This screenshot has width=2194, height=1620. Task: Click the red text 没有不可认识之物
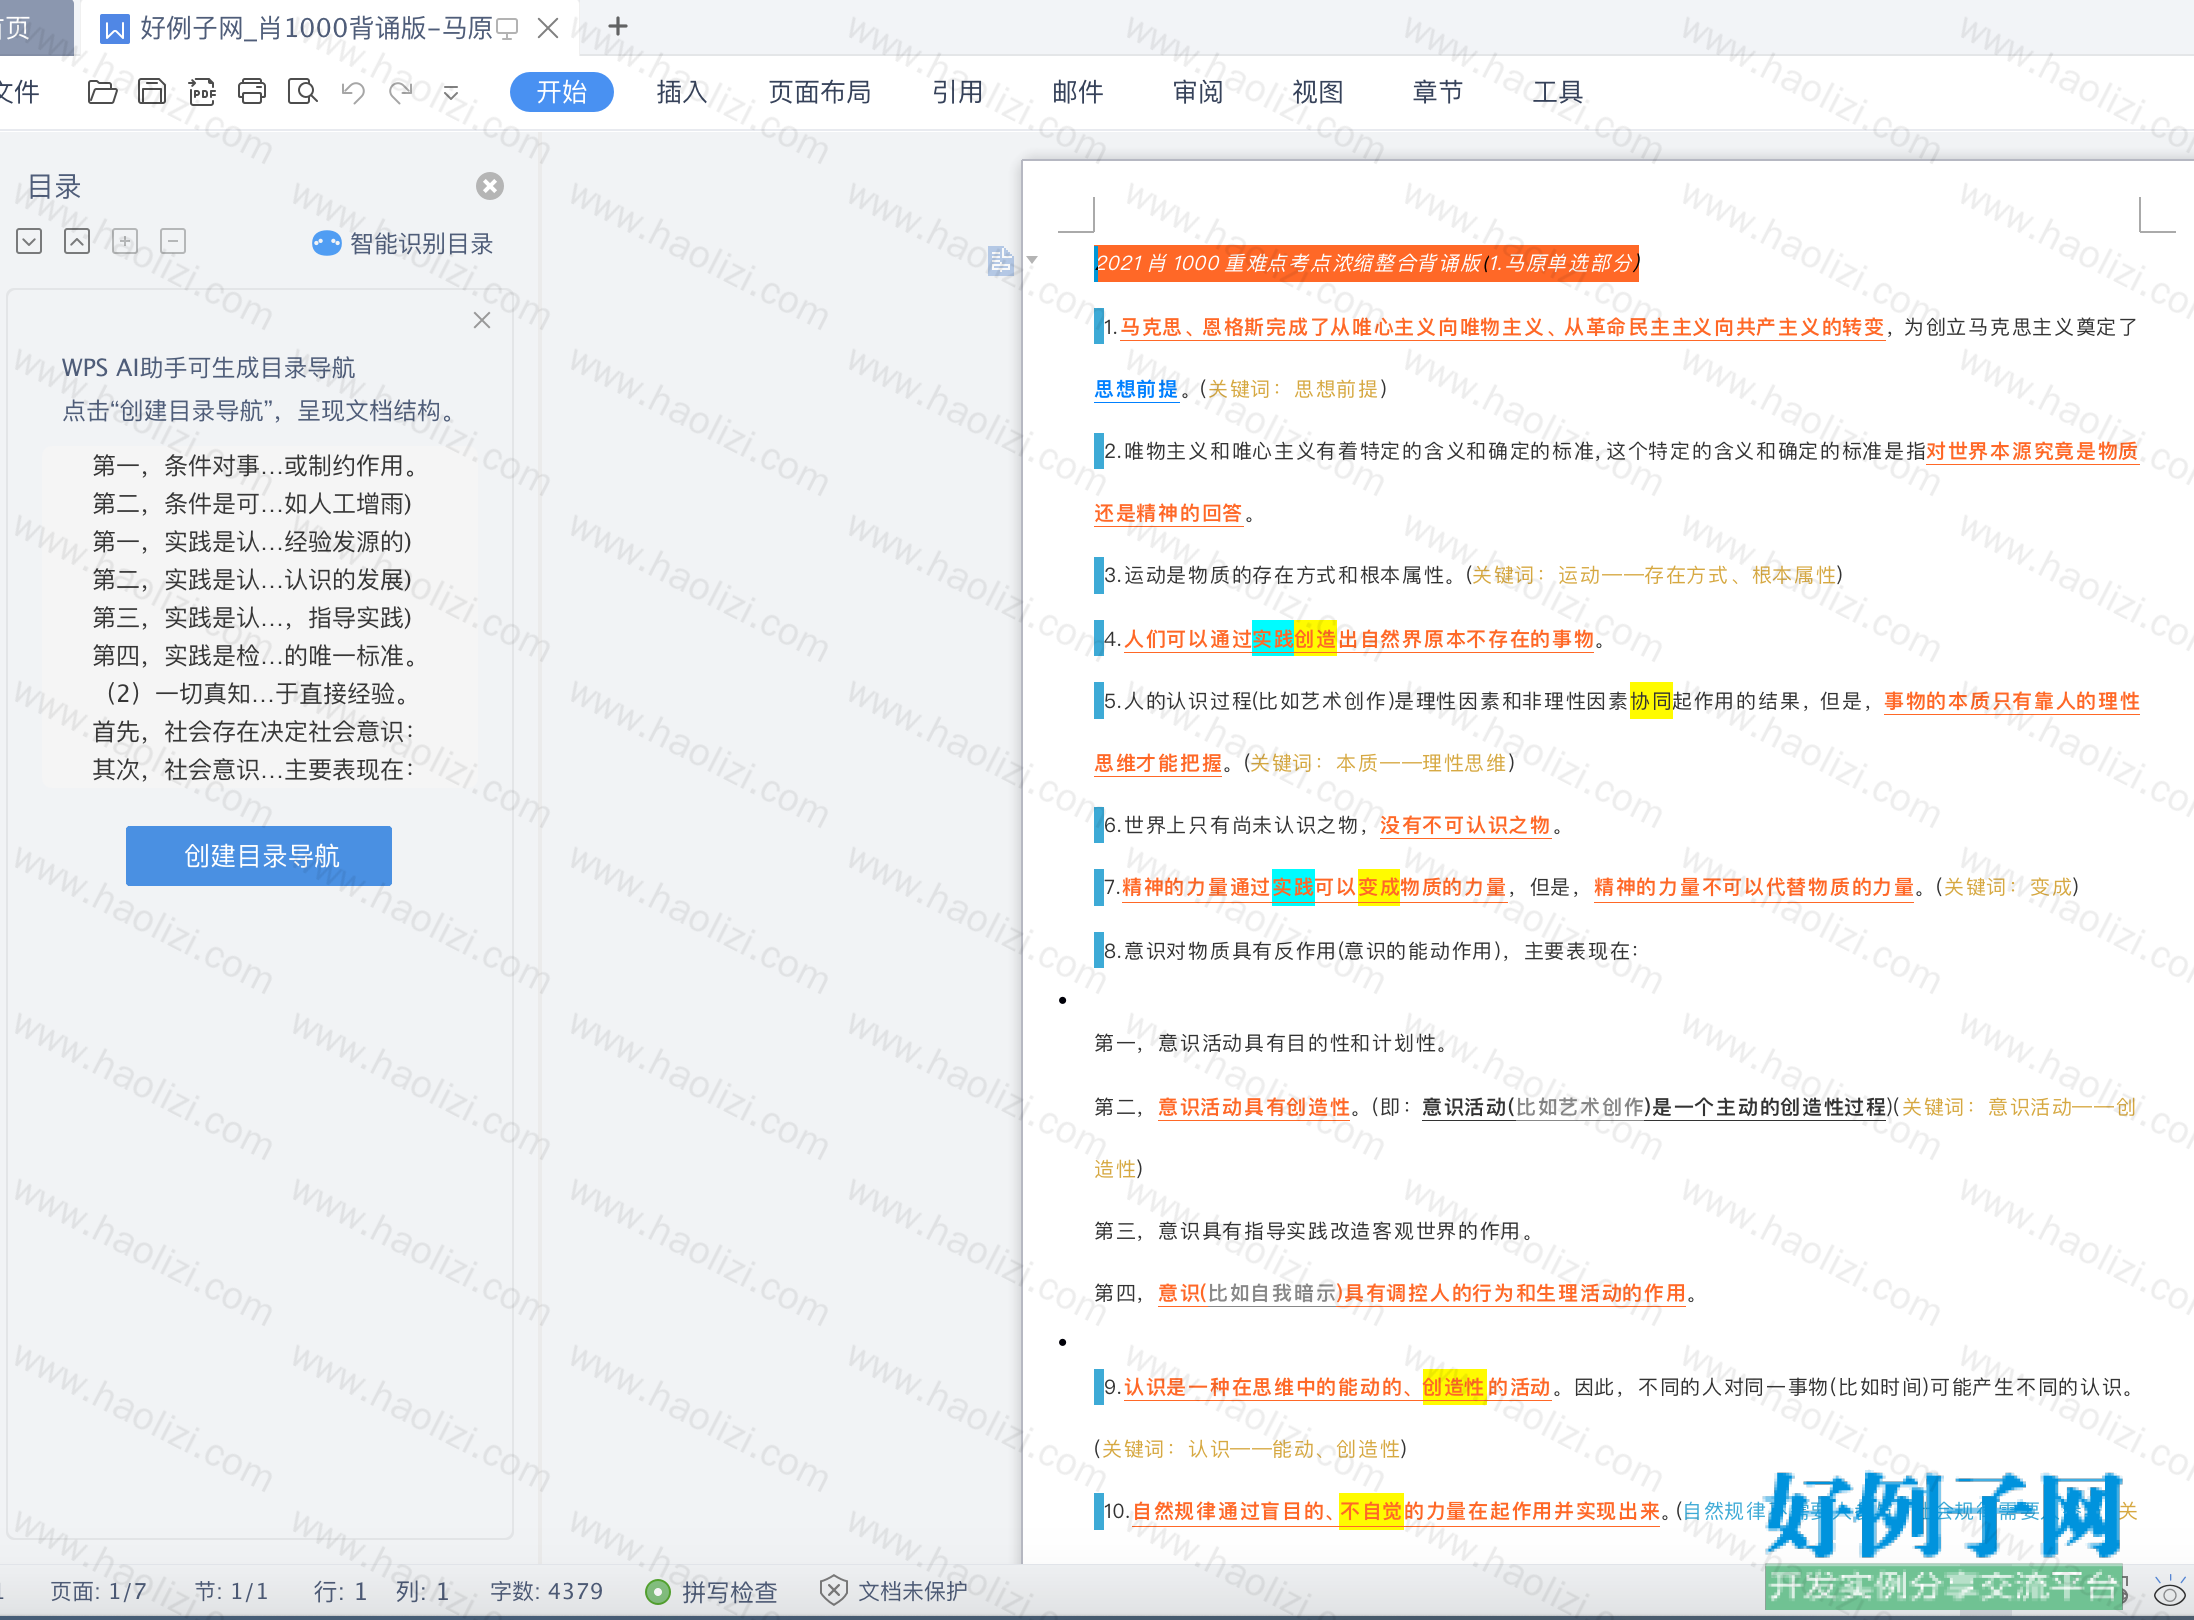(x=1465, y=825)
